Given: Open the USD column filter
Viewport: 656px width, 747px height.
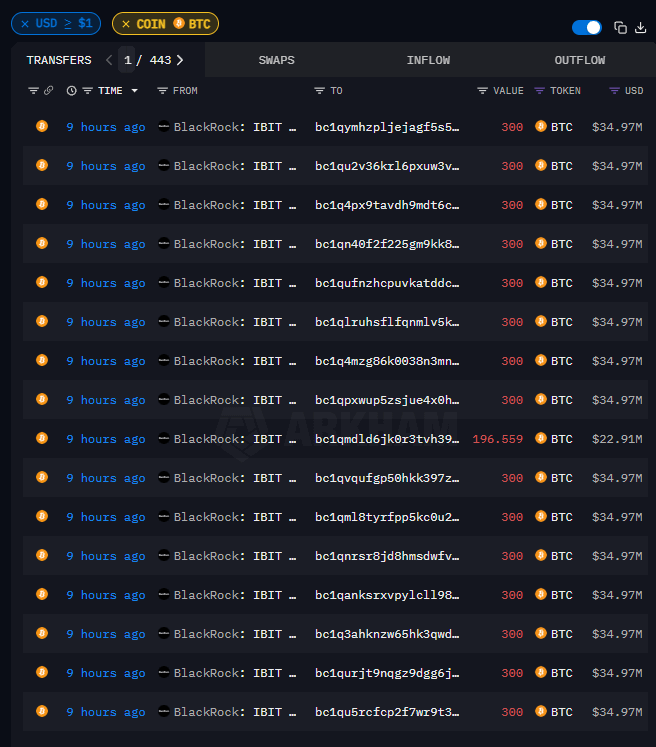Looking at the screenshot, I should (x=615, y=91).
